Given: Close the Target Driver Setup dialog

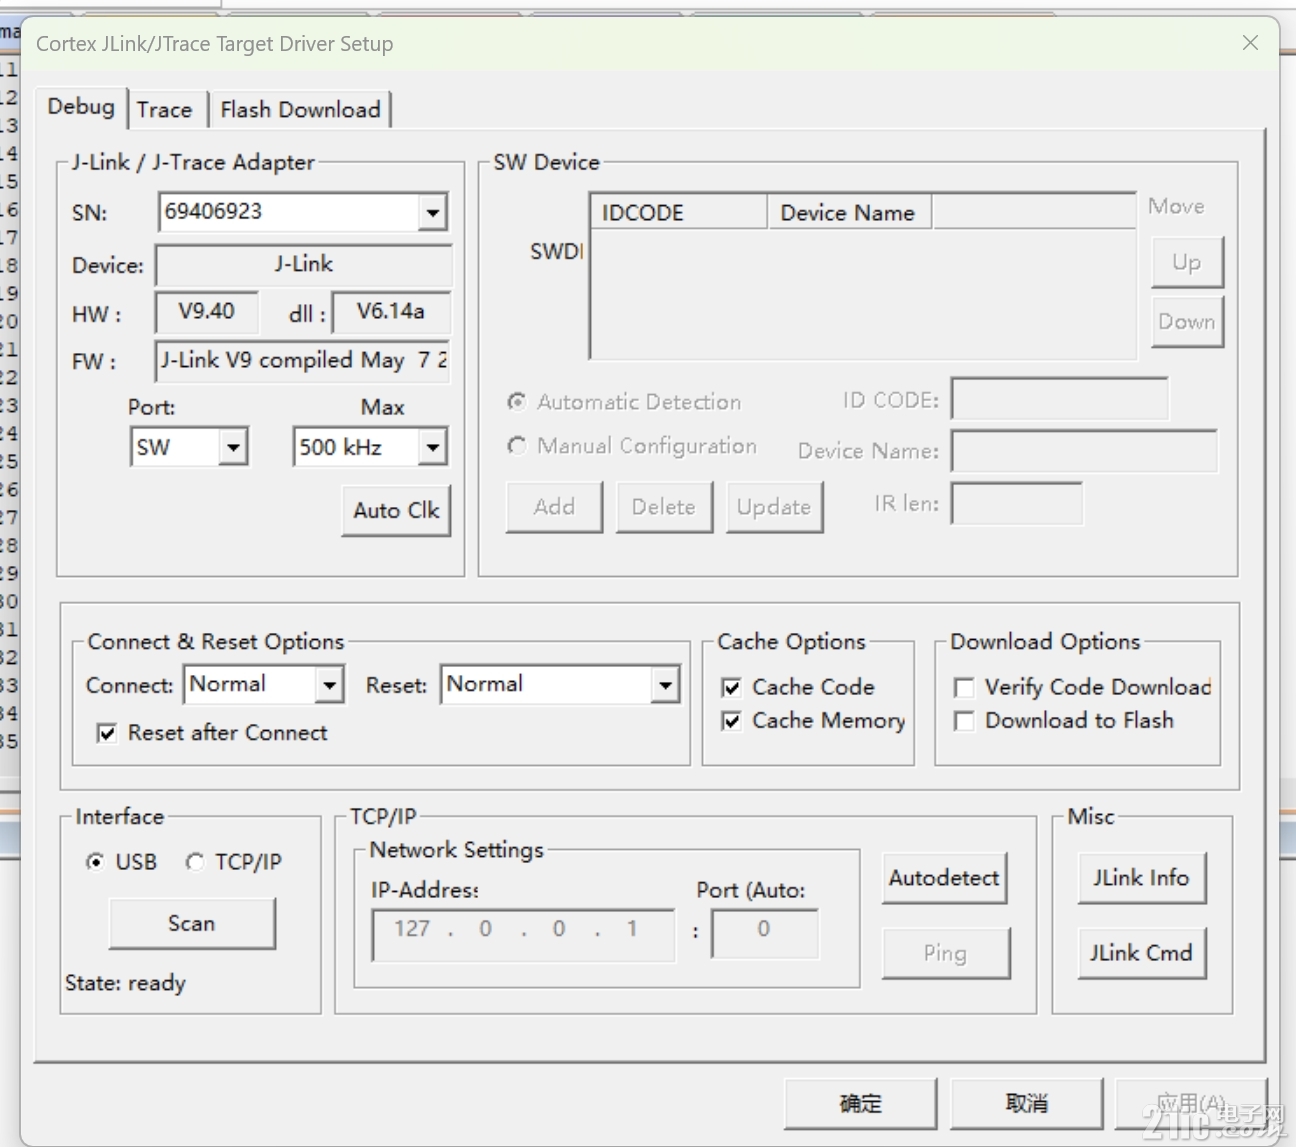Looking at the screenshot, I should click(x=1250, y=43).
